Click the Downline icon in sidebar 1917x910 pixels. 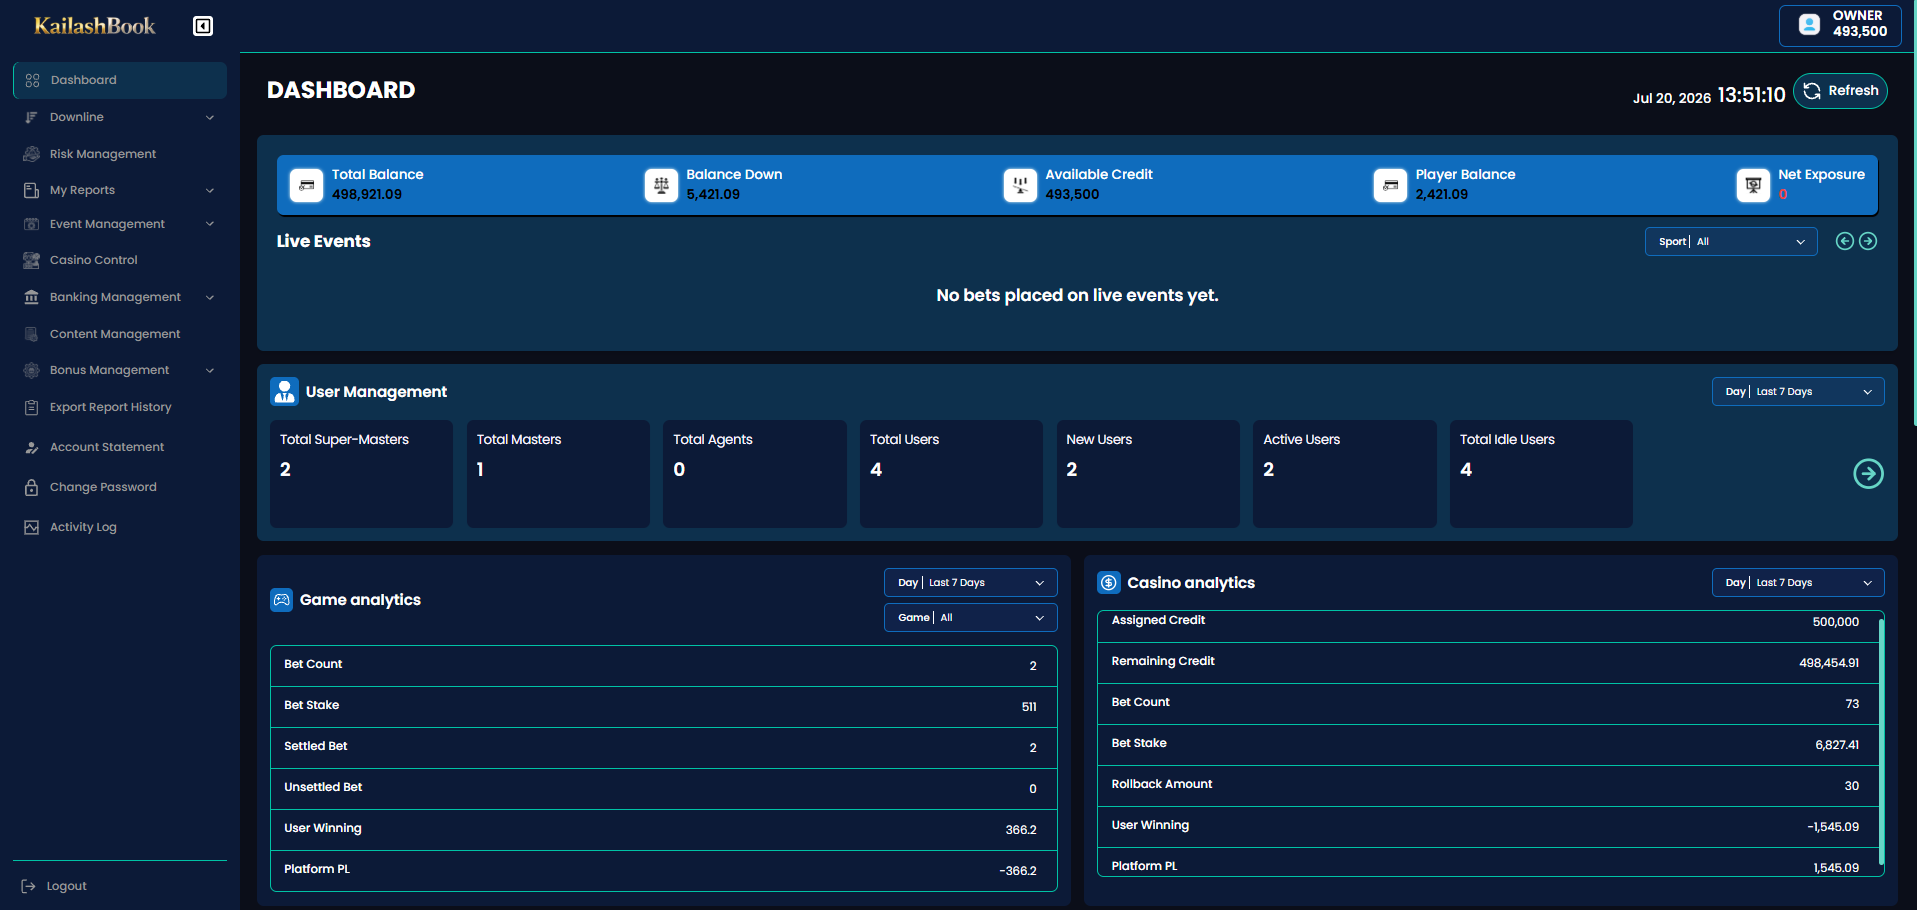(31, 117)
